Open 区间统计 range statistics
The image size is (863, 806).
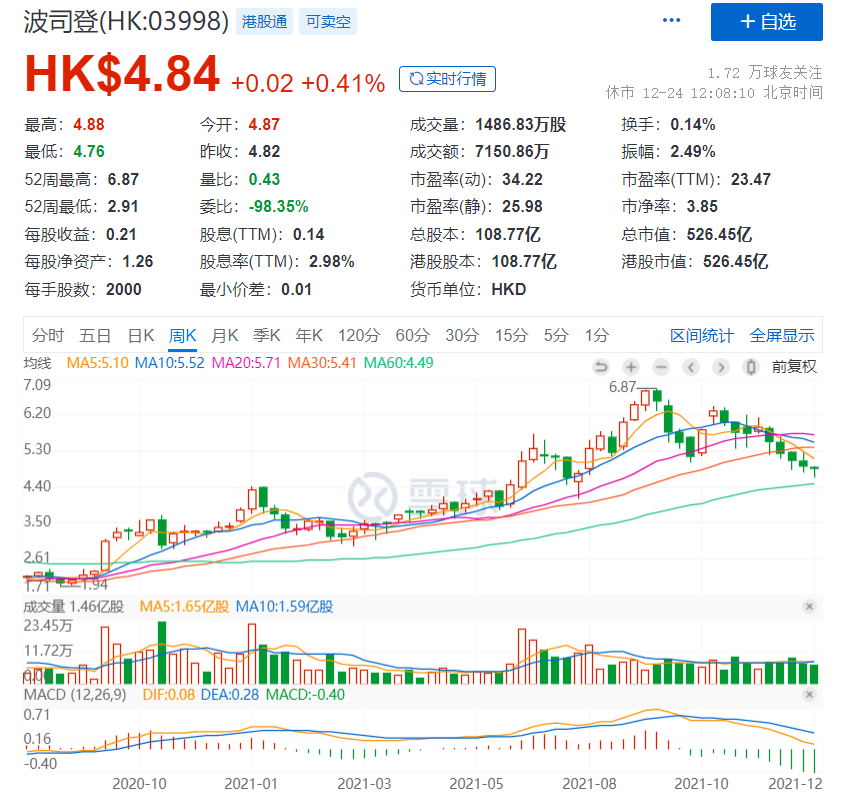click(x=702, y=336)
